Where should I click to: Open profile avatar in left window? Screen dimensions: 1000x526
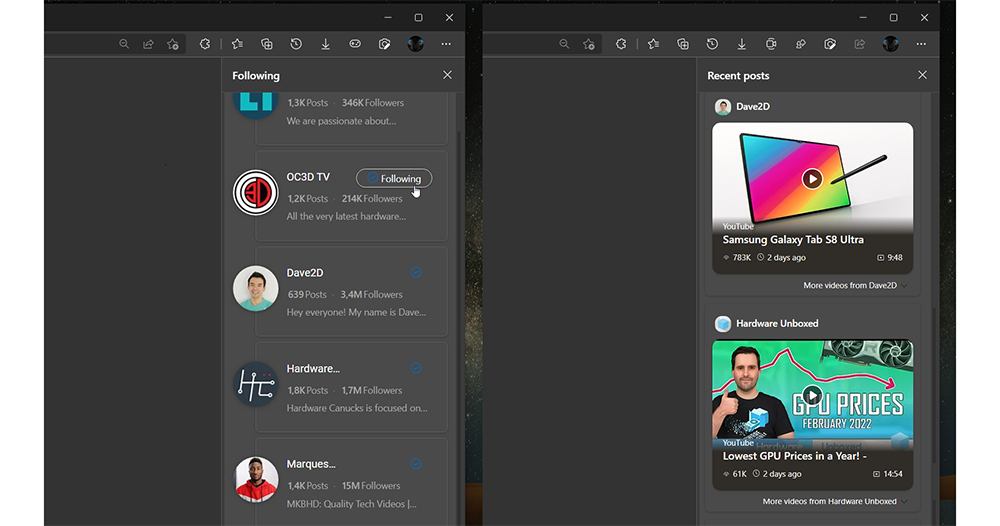click(415, 44)
